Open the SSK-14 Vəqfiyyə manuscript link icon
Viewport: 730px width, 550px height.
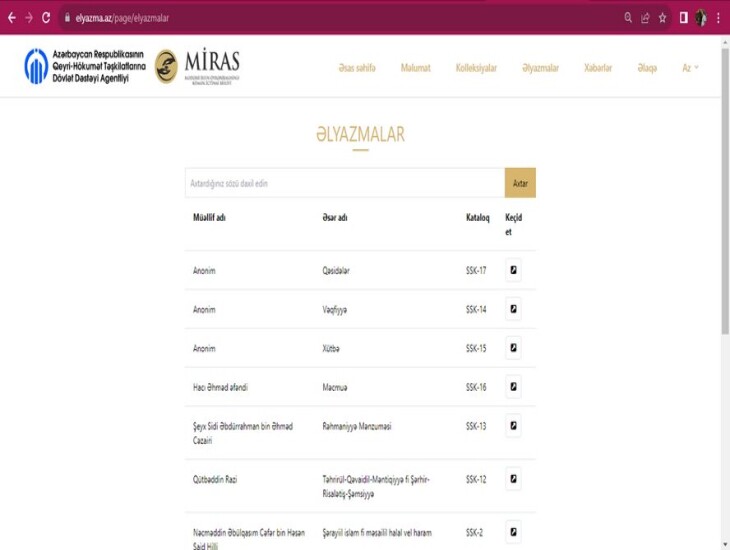(513, 309)
